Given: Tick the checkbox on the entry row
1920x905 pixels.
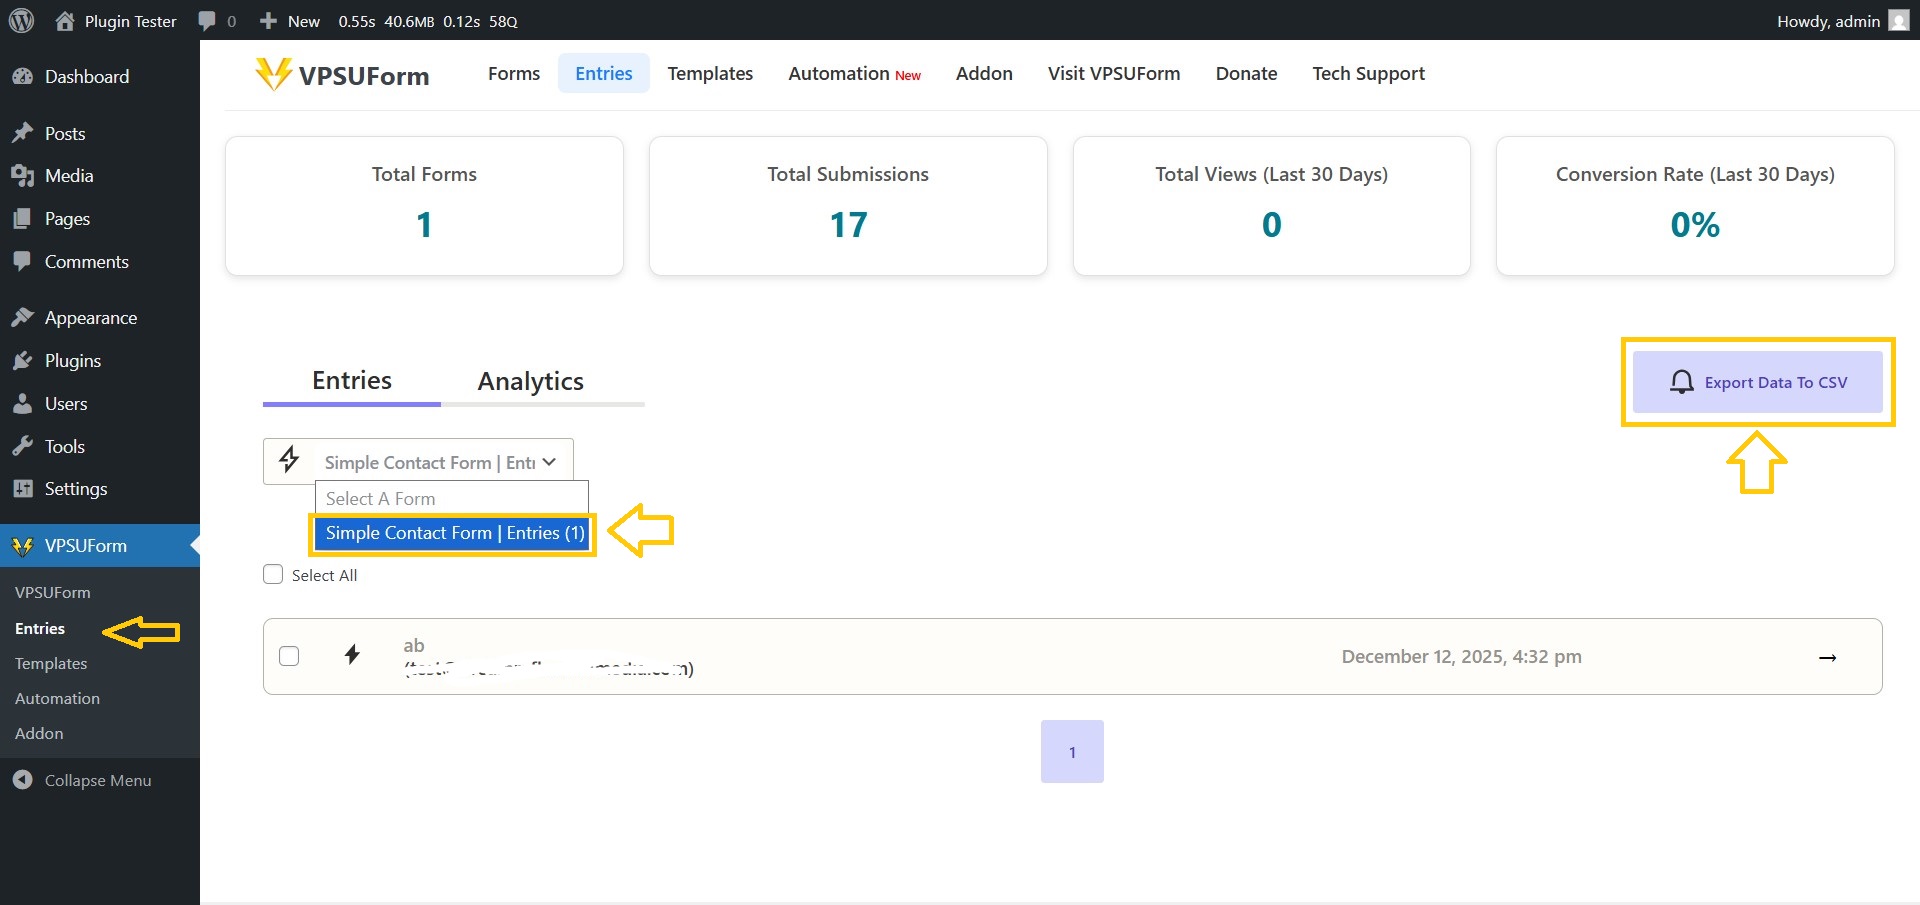Looking at the screenshot, I should 289,656.
